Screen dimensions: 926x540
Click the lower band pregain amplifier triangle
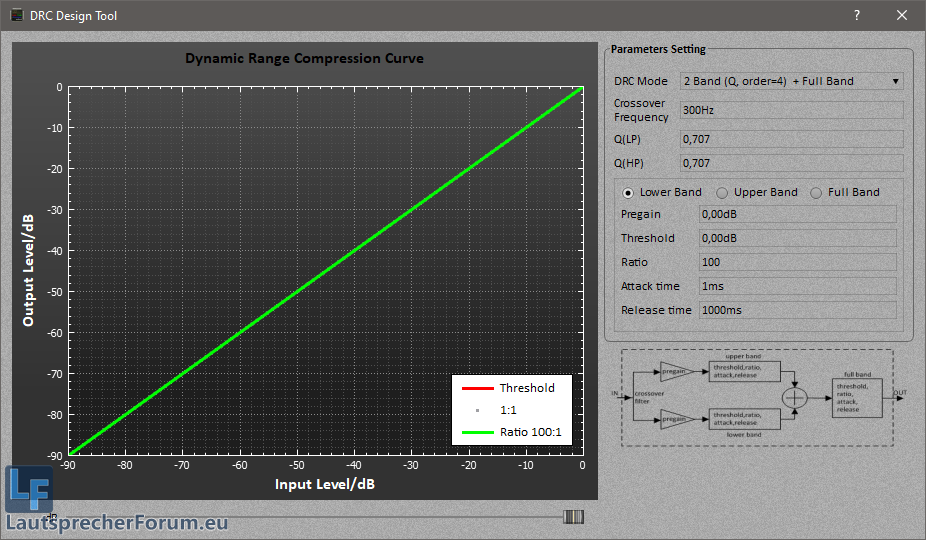[675, 421]
